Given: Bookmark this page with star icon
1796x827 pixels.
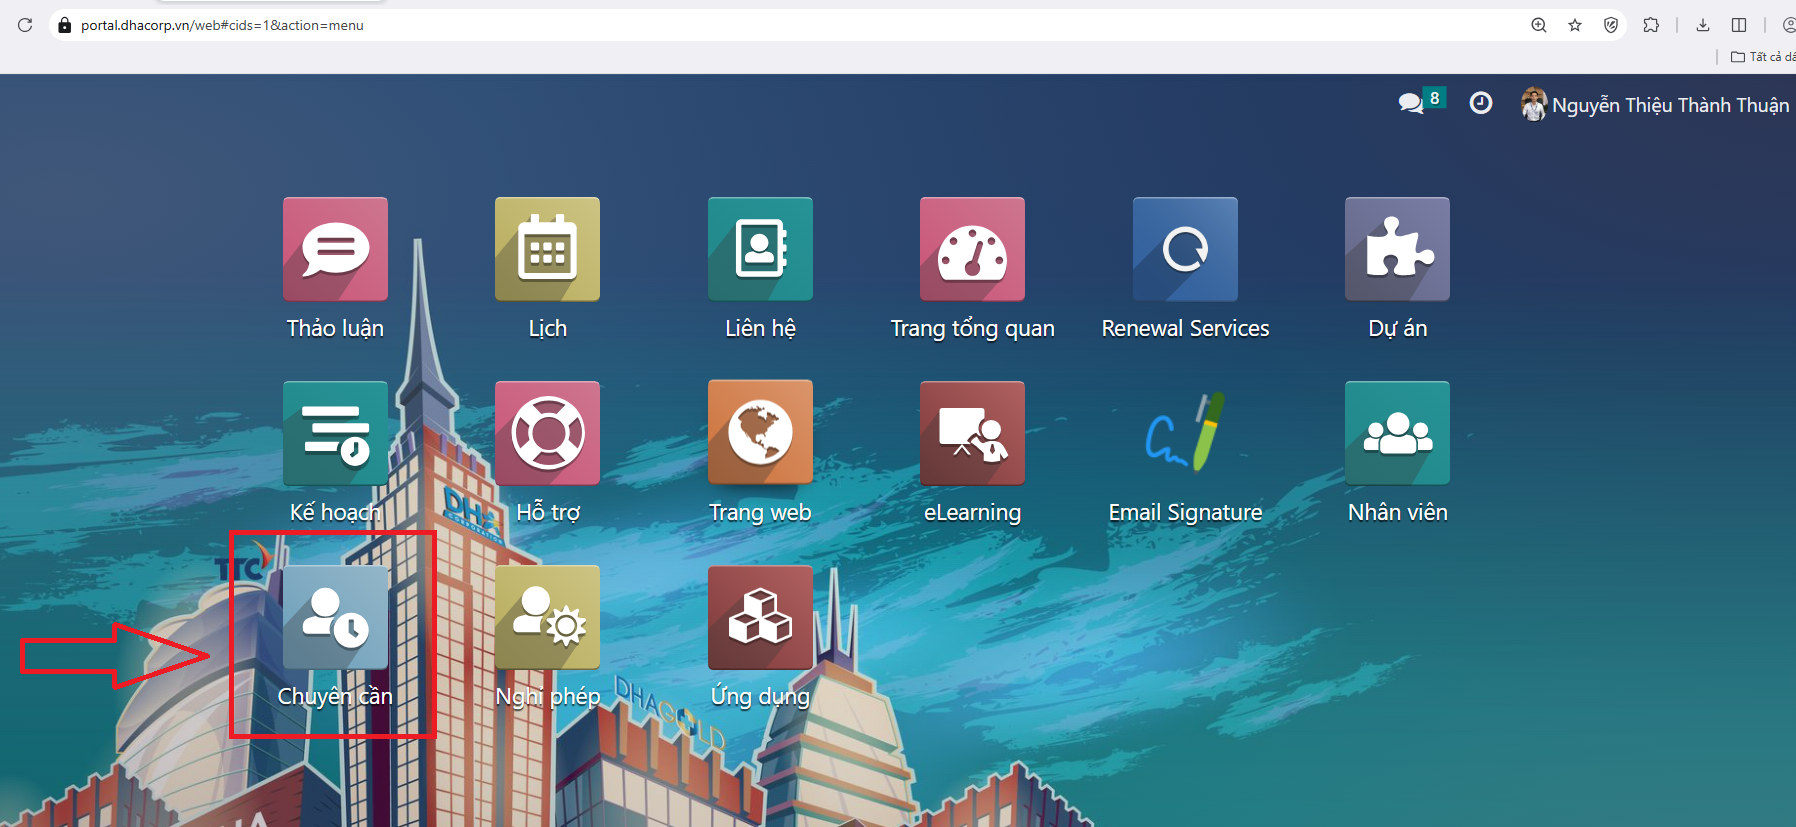Looking at the screenshot, I should [x=1575, y=25].
